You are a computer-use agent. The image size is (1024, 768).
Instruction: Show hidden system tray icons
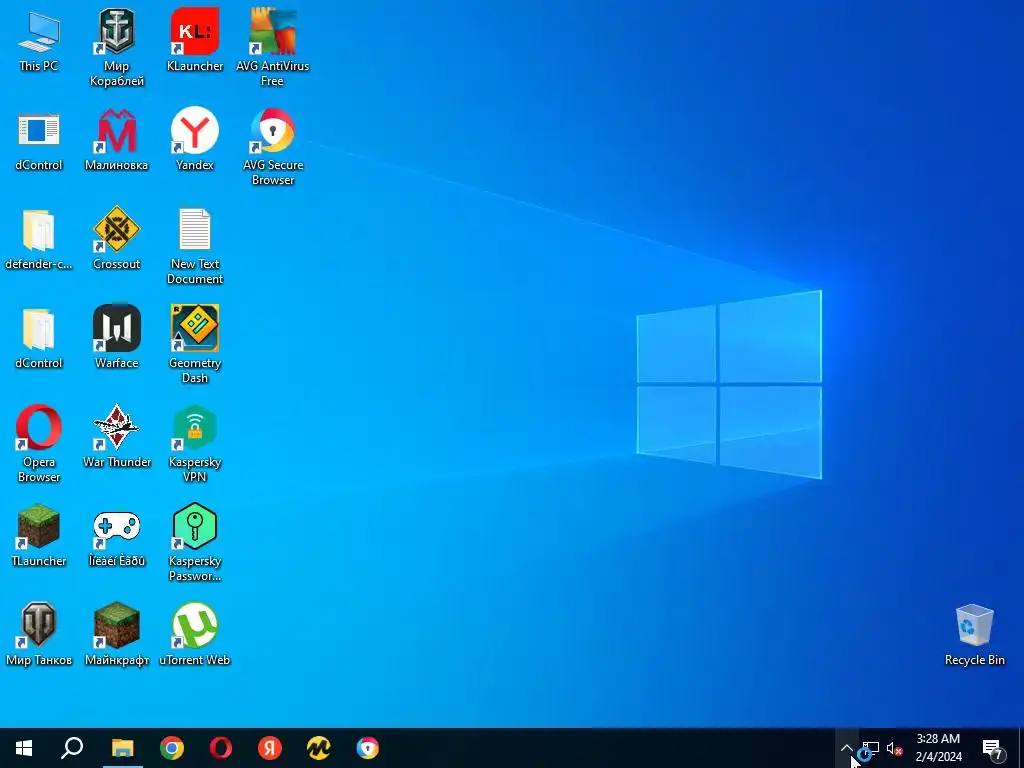pyautogui.click(x=846, y=748)
